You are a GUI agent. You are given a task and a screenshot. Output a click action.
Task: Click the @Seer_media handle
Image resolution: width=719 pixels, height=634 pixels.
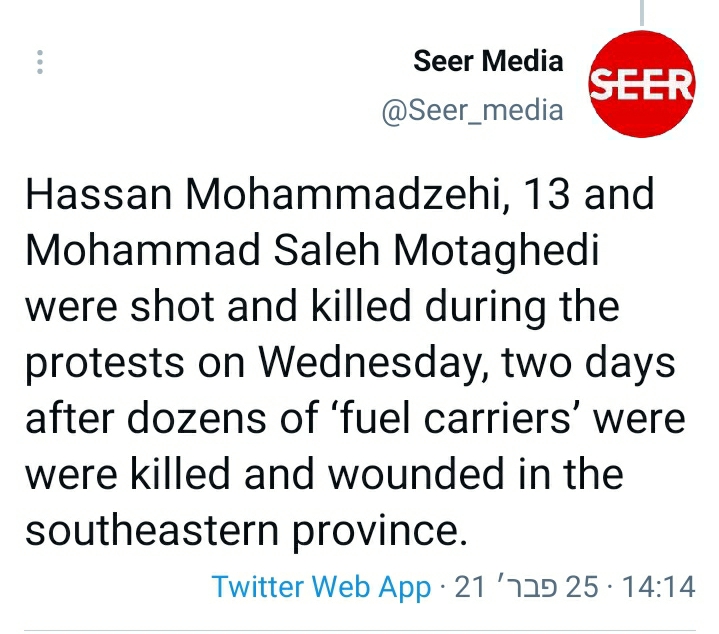473,109
